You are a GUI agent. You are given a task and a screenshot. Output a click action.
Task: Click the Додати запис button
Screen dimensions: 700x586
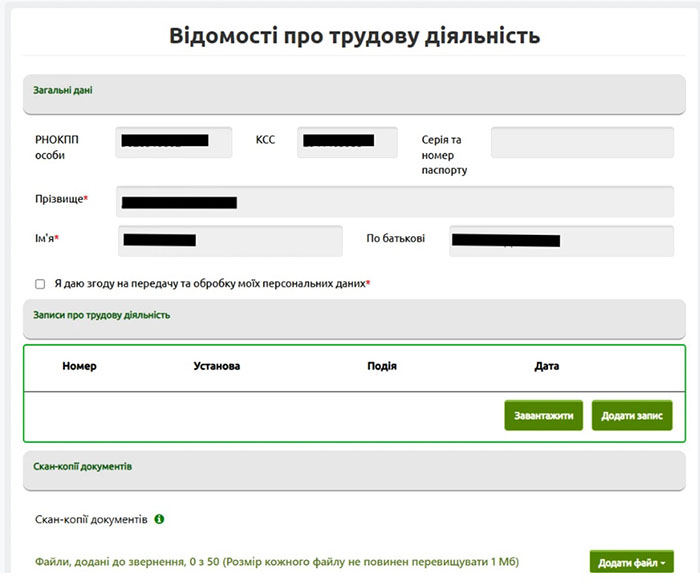pos(632,416)
